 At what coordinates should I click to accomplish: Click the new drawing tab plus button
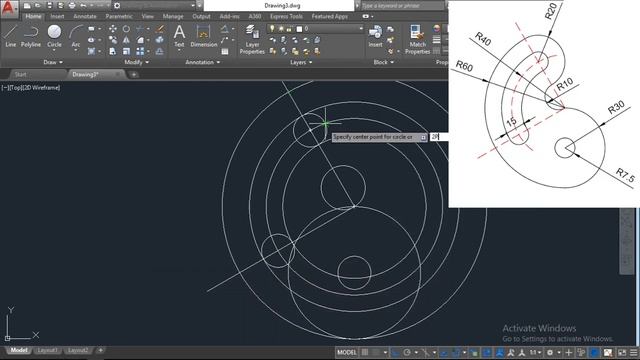pos(134,75)
